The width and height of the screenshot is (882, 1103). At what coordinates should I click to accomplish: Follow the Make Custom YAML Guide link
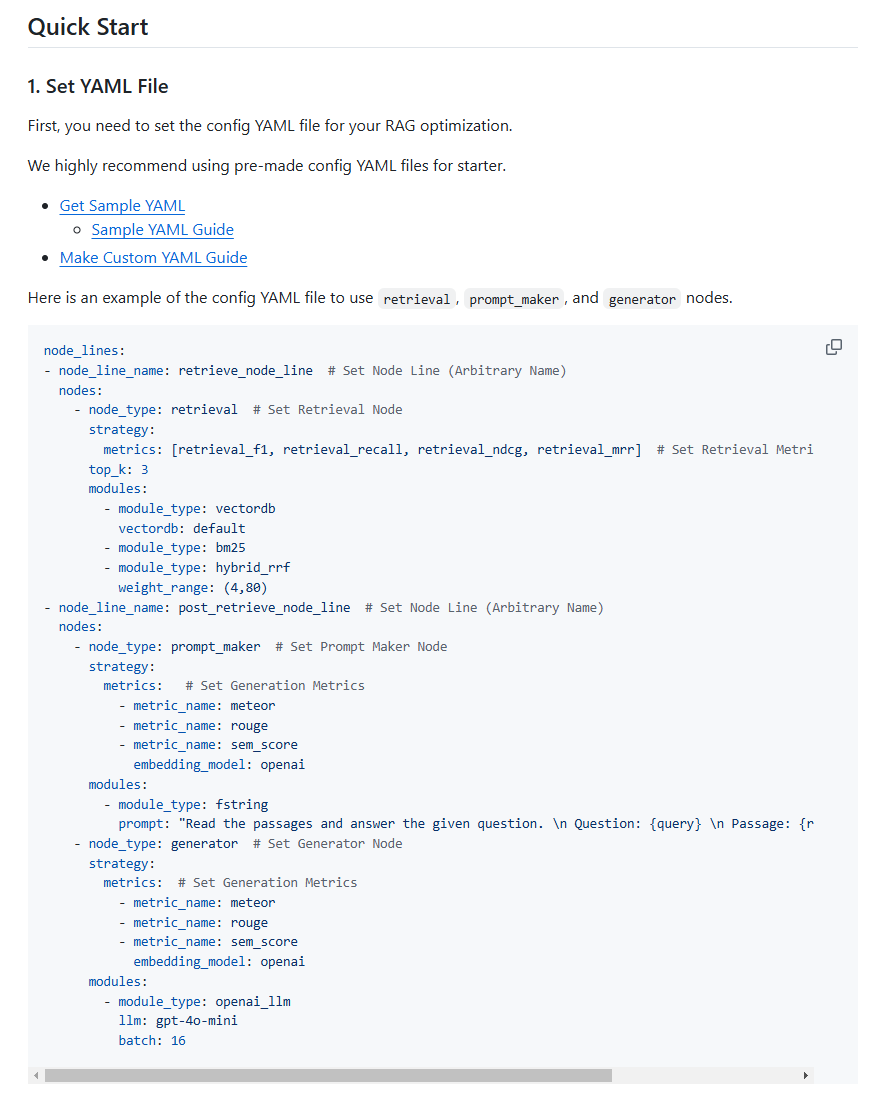coord(153,258)
